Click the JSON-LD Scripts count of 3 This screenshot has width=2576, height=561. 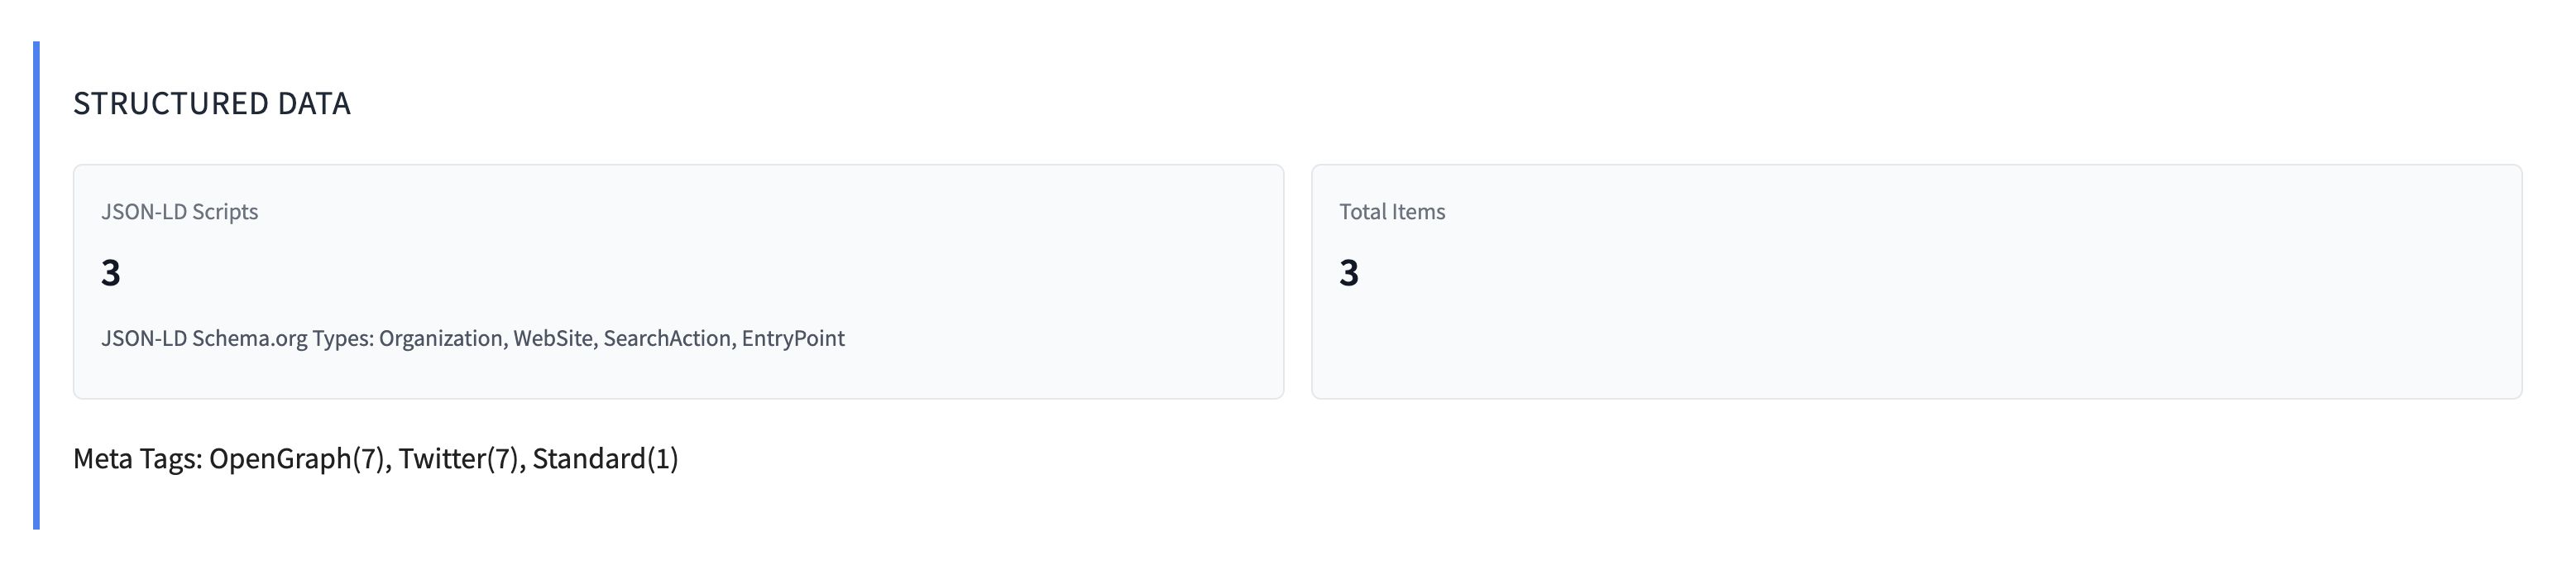tap(111, 273)
